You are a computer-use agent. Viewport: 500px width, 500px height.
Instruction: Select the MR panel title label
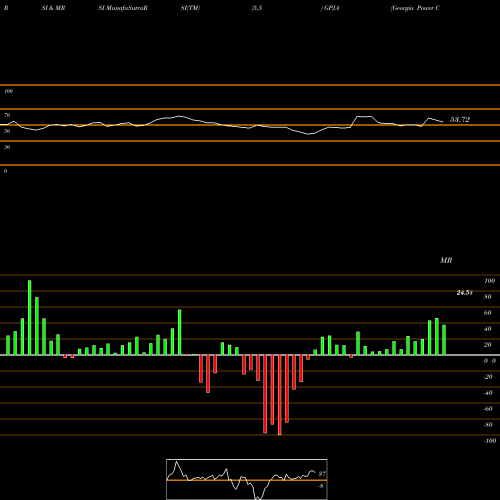coord(446,260)
